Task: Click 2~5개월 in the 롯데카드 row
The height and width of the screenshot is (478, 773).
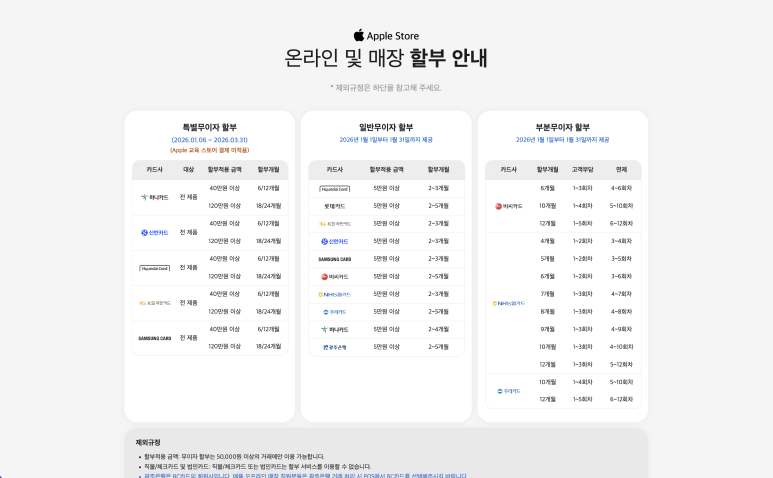Action: pos(438,206)
